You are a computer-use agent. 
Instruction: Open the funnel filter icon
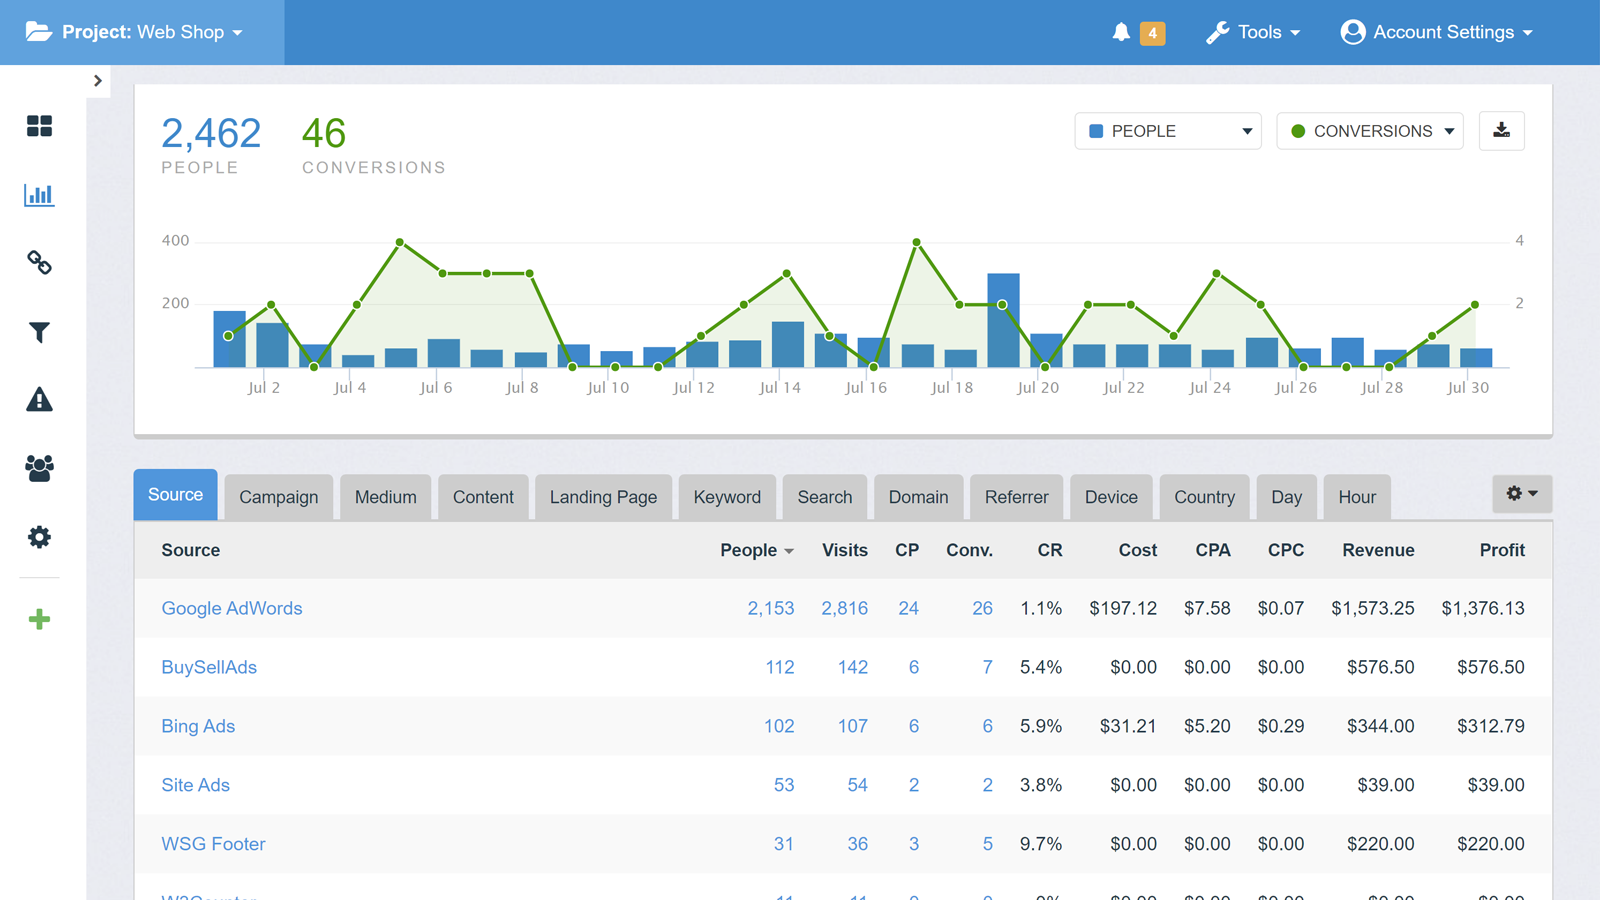tap(39, 332)
